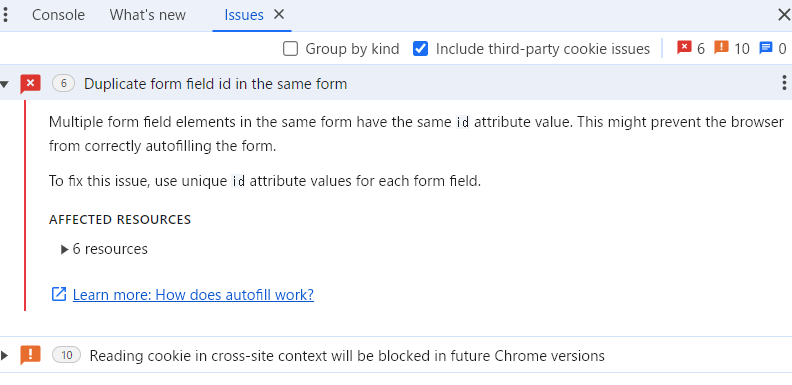792x385 pixels.
Task: Expand the Reading cookie in cross-site context issue
Action: click(x=5, y=355)
